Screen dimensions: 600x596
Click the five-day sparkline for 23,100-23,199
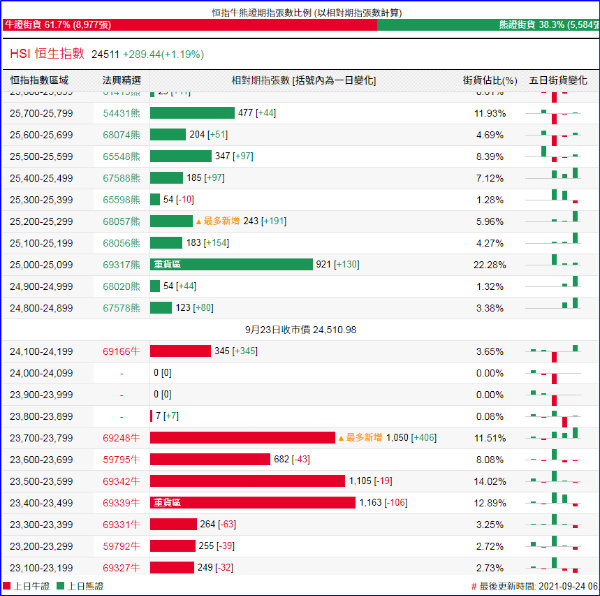click(x=553, y=566)
